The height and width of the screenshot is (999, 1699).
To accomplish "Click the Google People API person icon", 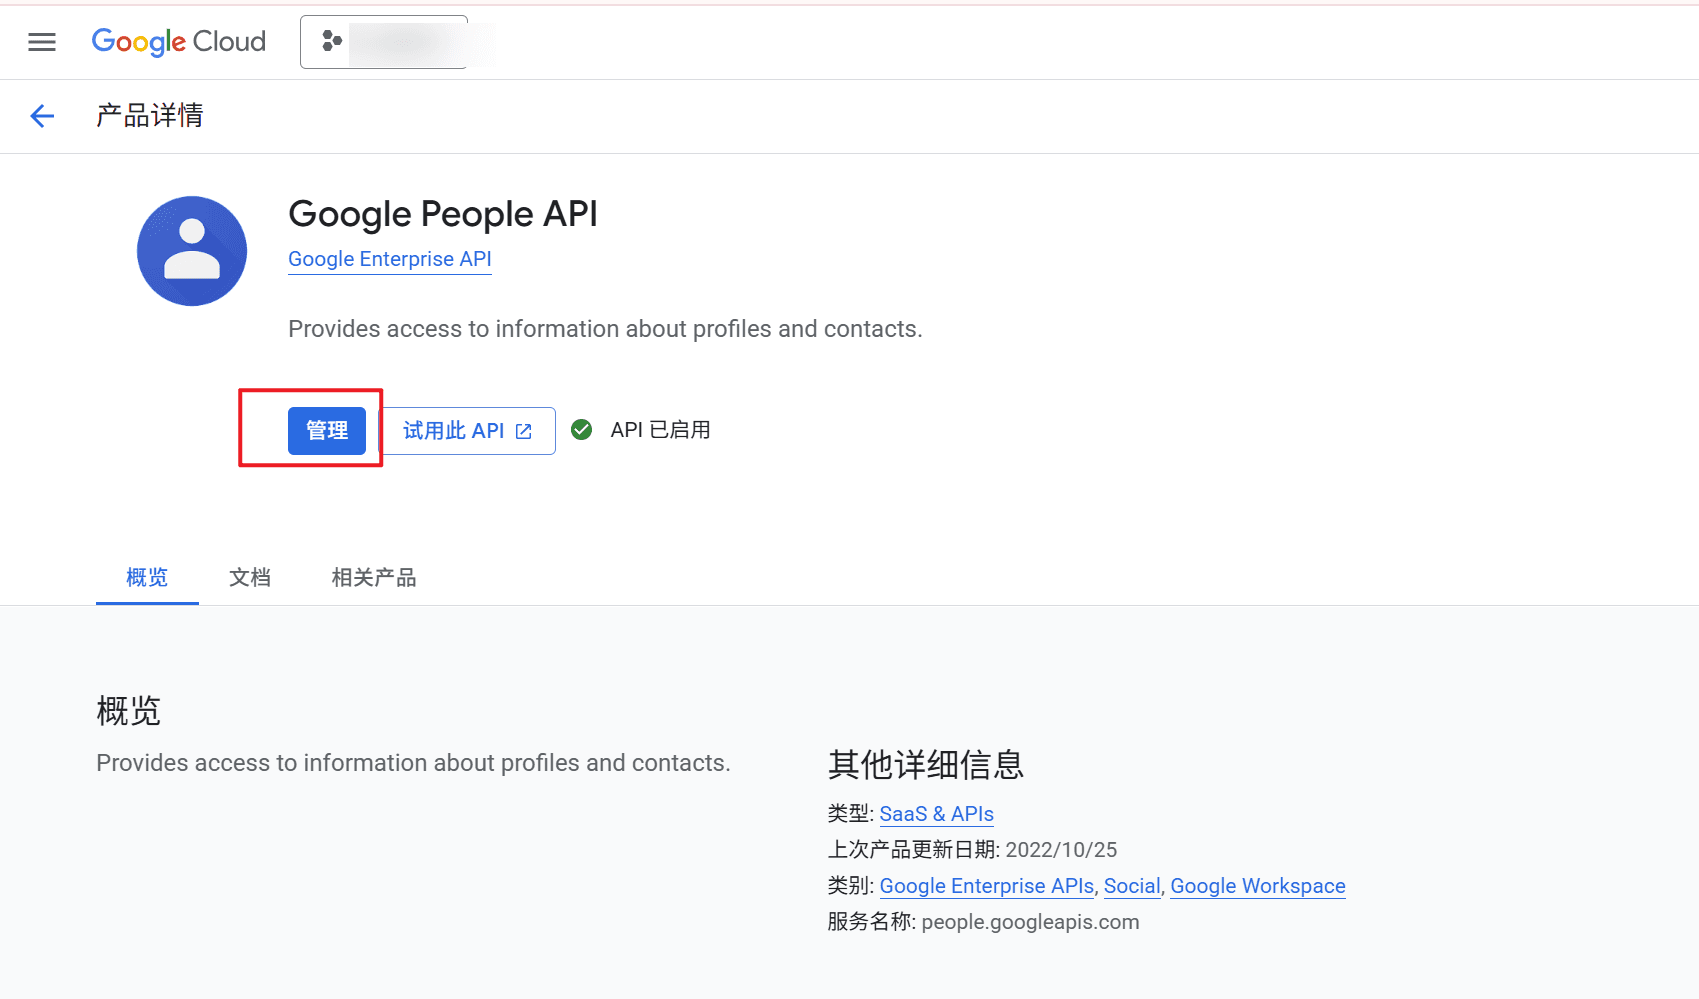I will (x=192, y=251).
